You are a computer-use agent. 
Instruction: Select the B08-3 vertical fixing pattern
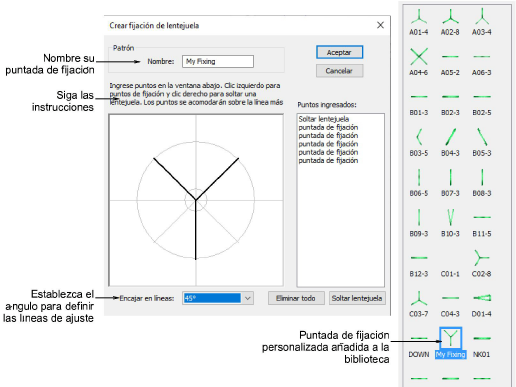pyautogui.click(x=482, y=183)
